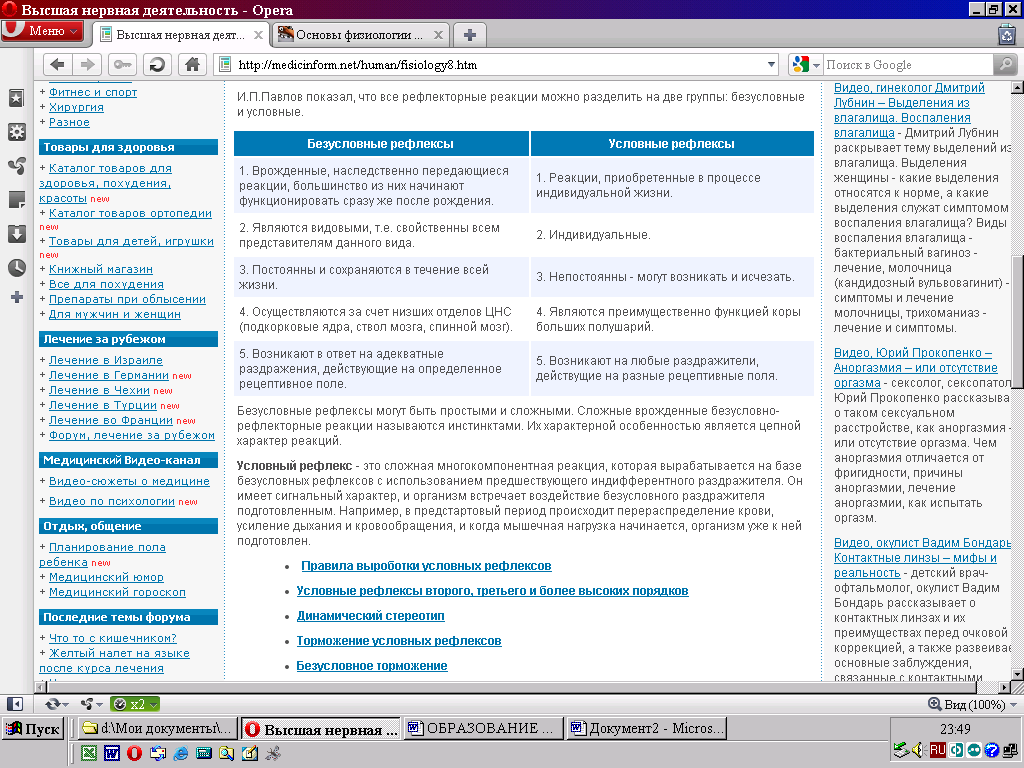Open link Динамический стереотип

point(370,616)
